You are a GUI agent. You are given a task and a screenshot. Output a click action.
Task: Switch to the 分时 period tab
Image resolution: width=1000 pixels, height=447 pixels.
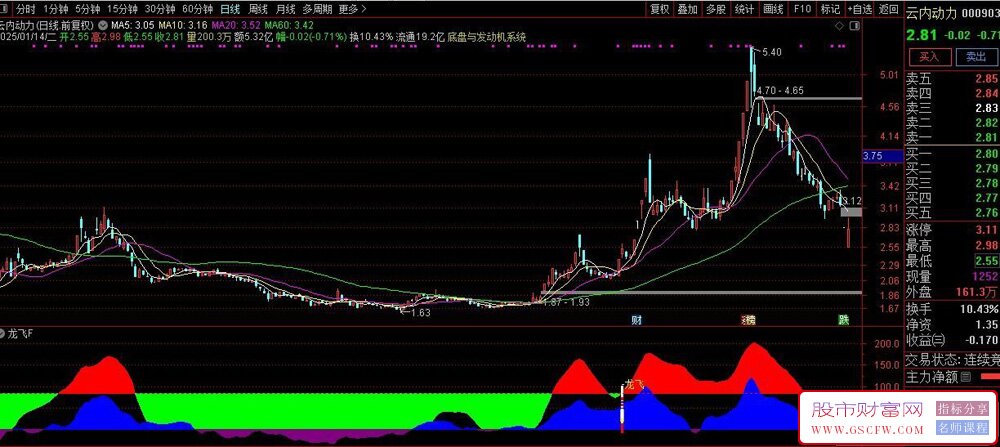coord(26,9)
